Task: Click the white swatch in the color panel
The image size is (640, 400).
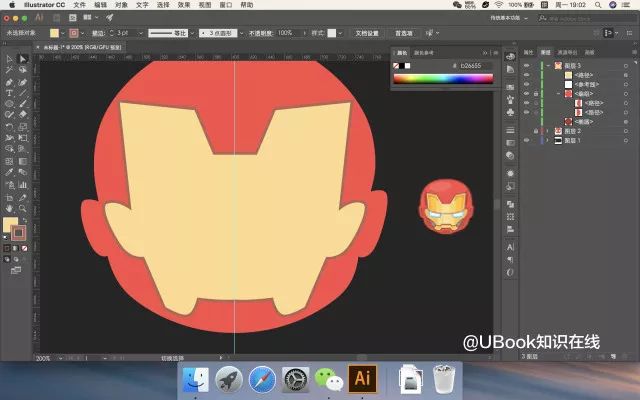Action: click(x=408, y=66)
